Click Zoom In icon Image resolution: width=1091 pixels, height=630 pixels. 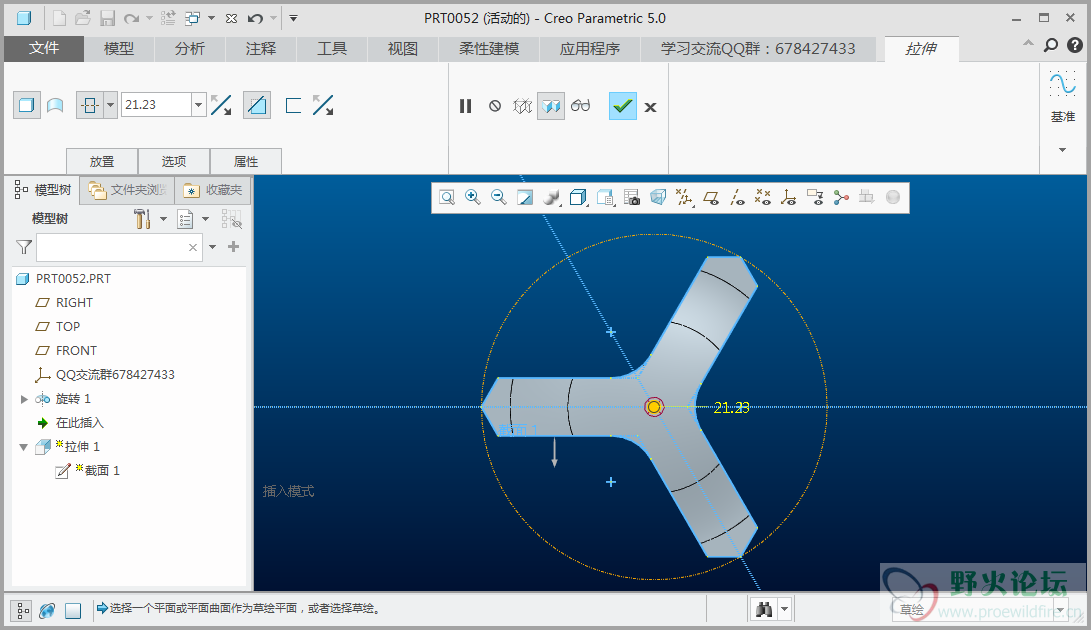[x=473, y=198]
